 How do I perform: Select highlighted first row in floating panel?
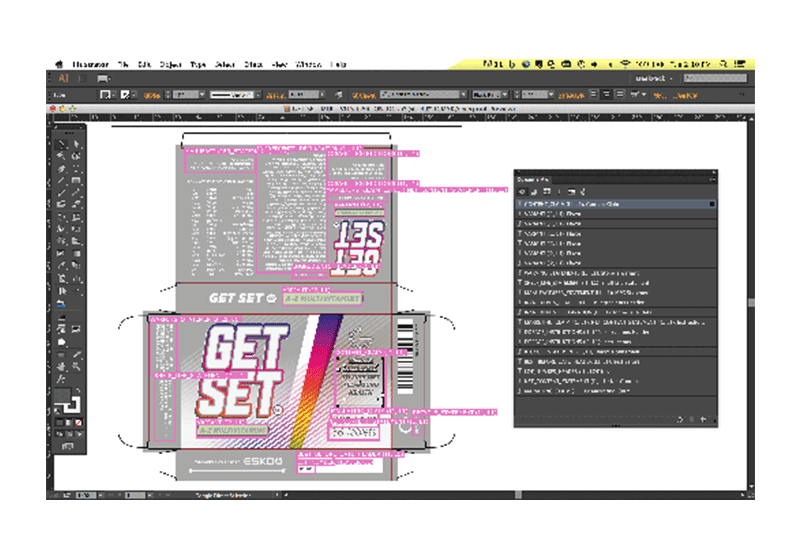615,204
